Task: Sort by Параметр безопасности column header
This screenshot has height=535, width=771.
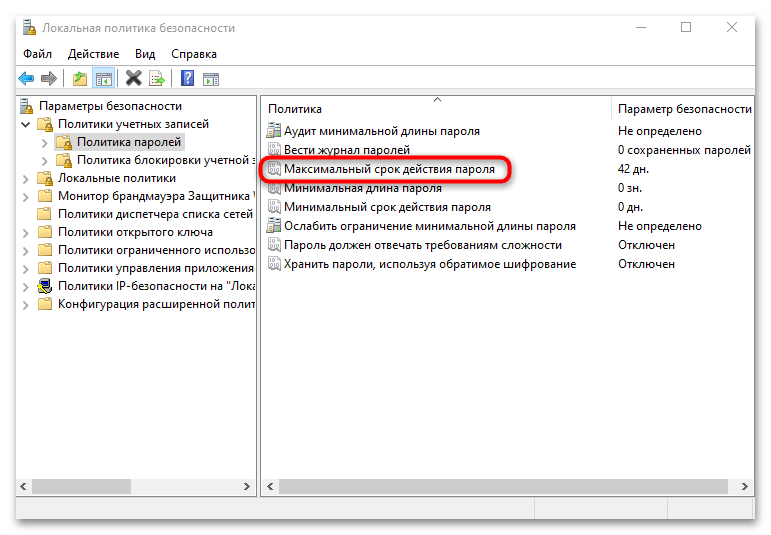Action: click(684, 109)
